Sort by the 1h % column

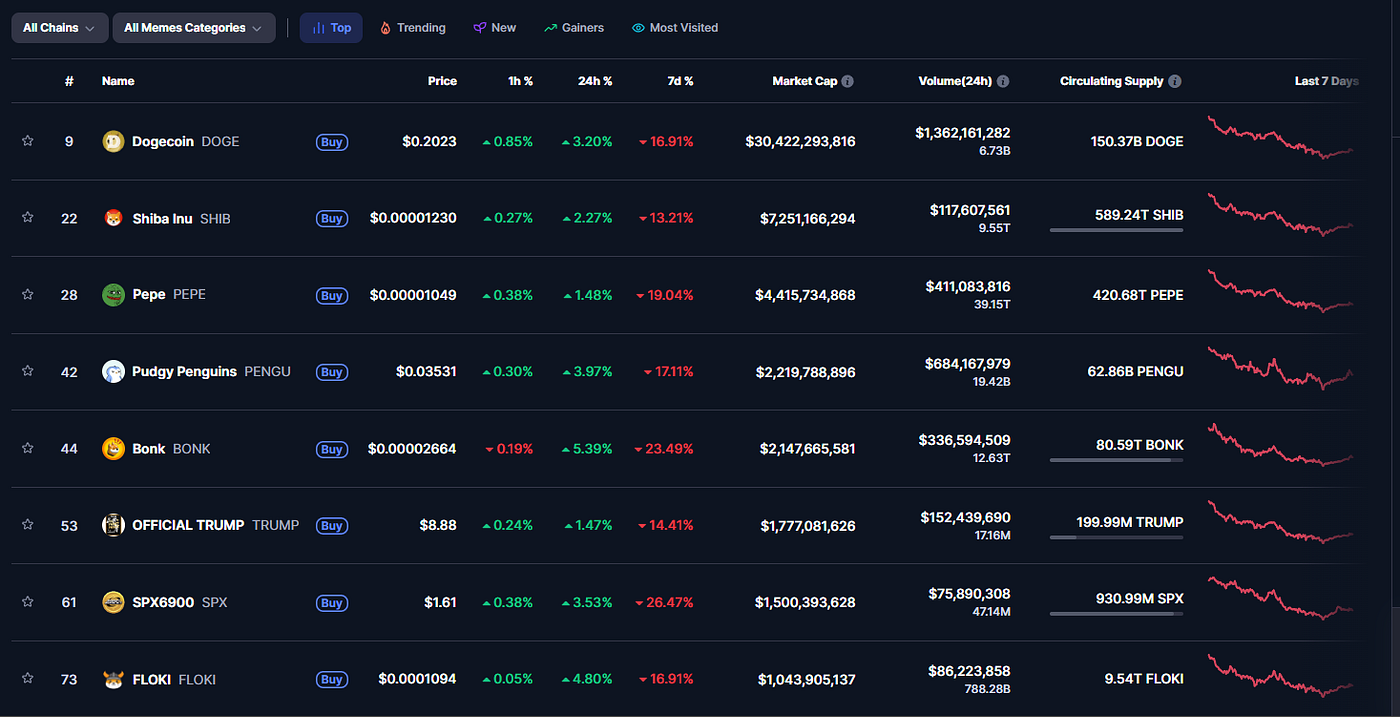point(520,81)
